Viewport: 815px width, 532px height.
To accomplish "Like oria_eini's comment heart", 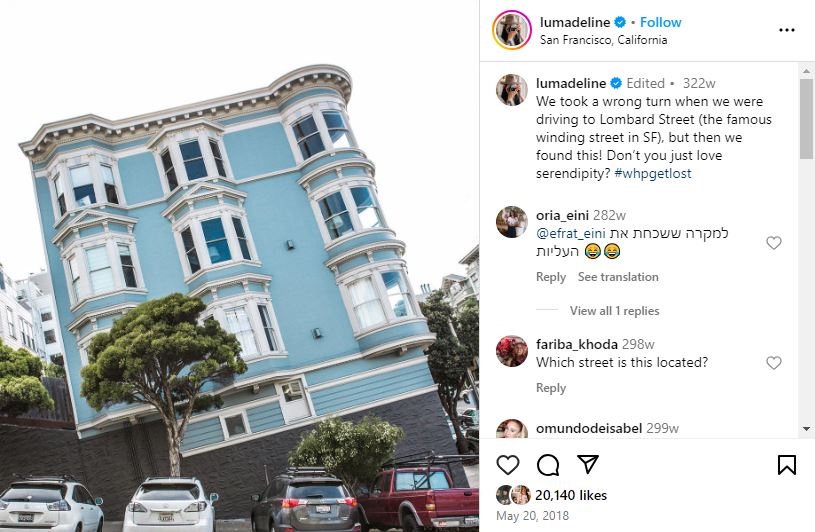I will pos(773,243).
